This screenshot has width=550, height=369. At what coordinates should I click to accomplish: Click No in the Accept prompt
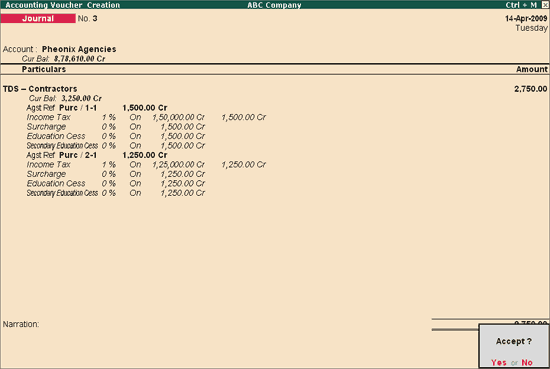pos(527,362)
